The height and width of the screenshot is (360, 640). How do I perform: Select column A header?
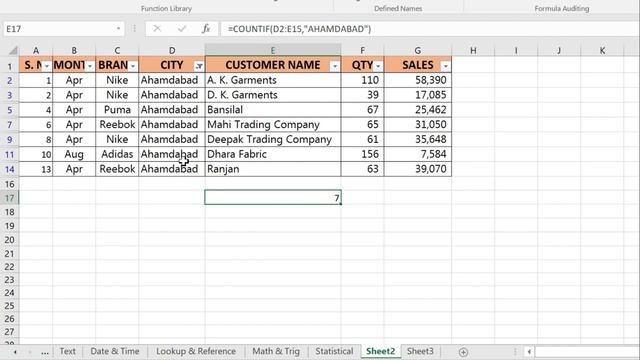point(36,51)
